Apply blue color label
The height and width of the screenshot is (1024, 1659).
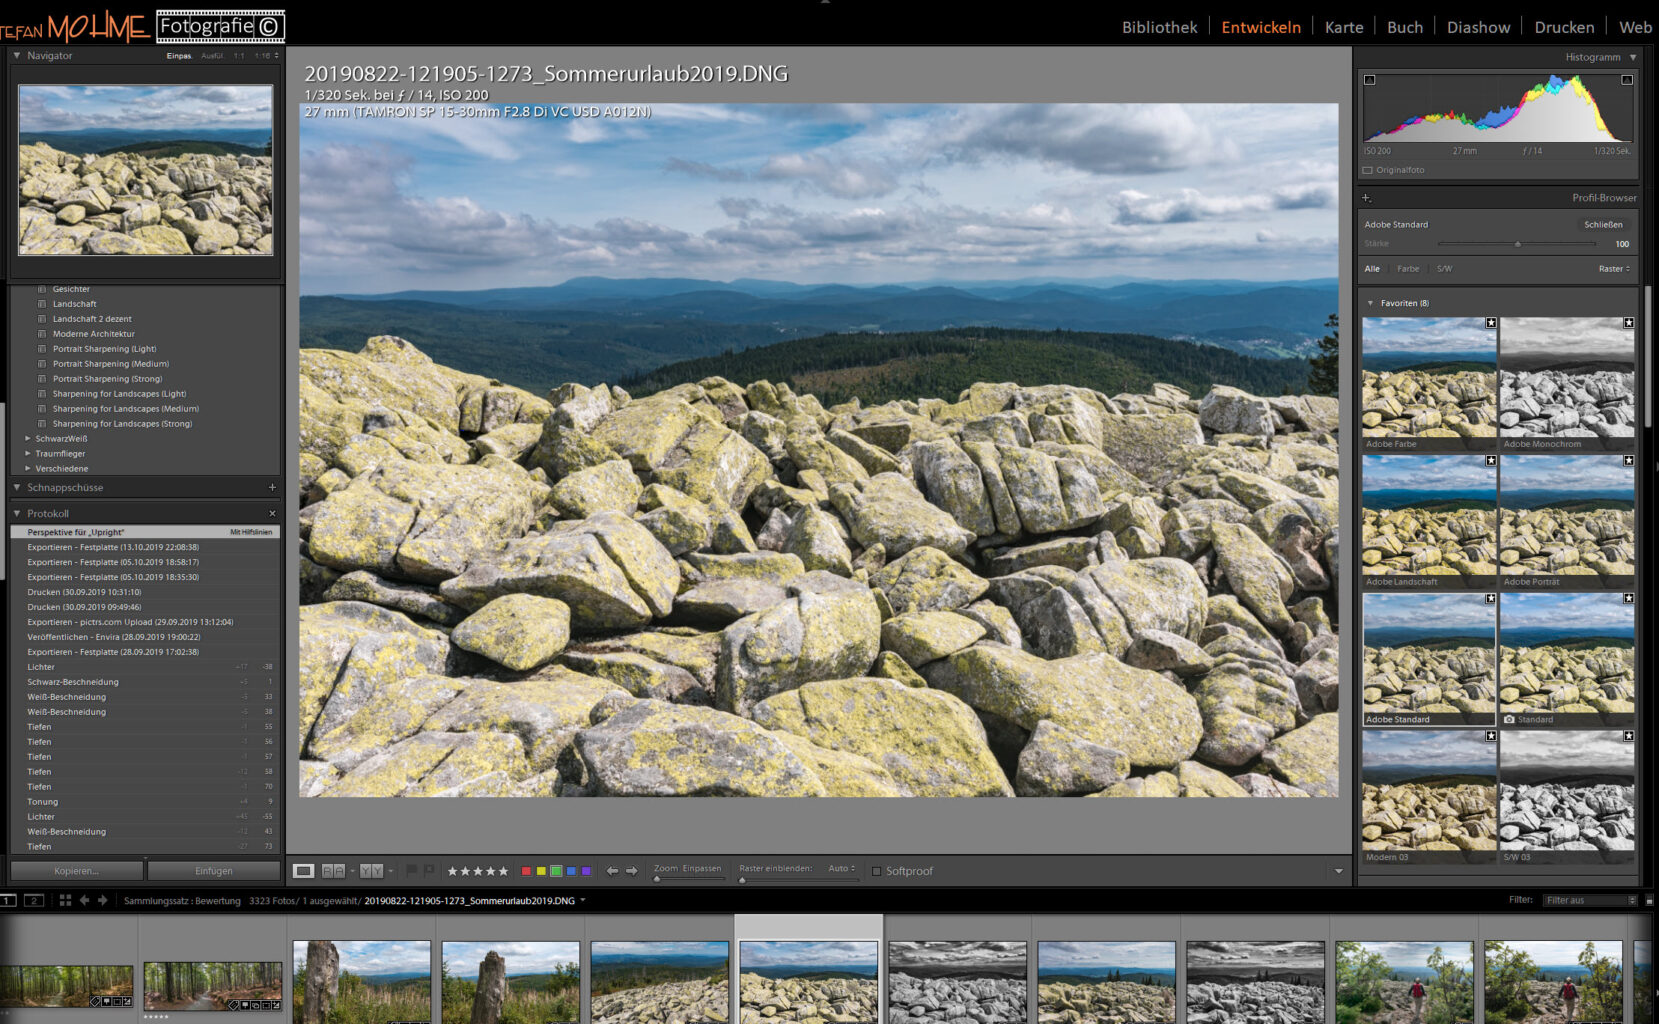(x=571, y=871)
